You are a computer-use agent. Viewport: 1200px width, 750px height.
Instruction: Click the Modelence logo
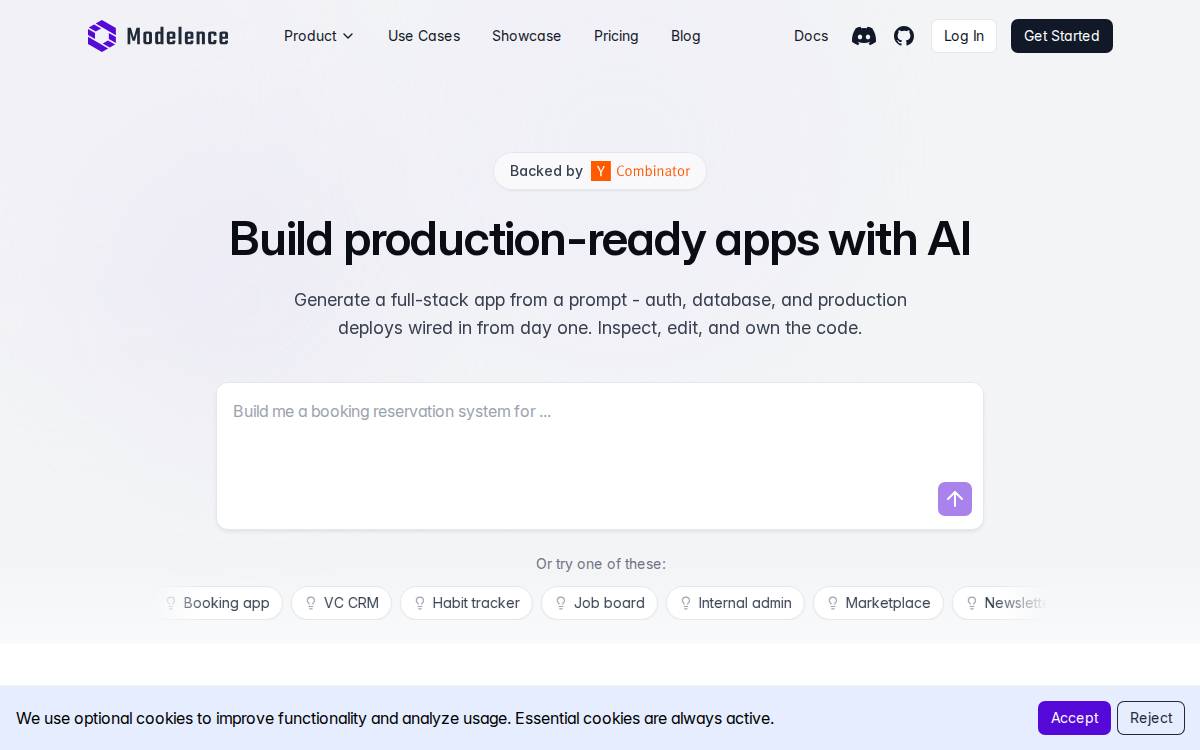coord(158,36)
